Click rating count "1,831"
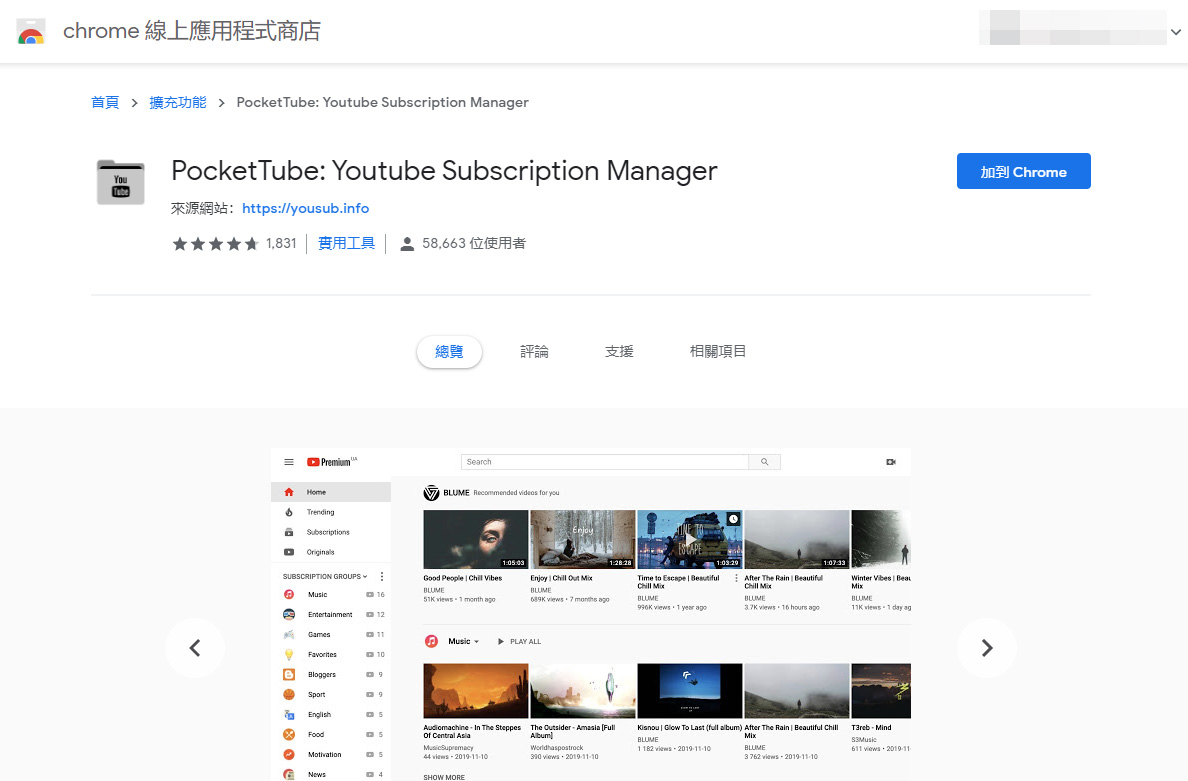This screenshot has width=1188, height=781. click(x=281, y=244)
